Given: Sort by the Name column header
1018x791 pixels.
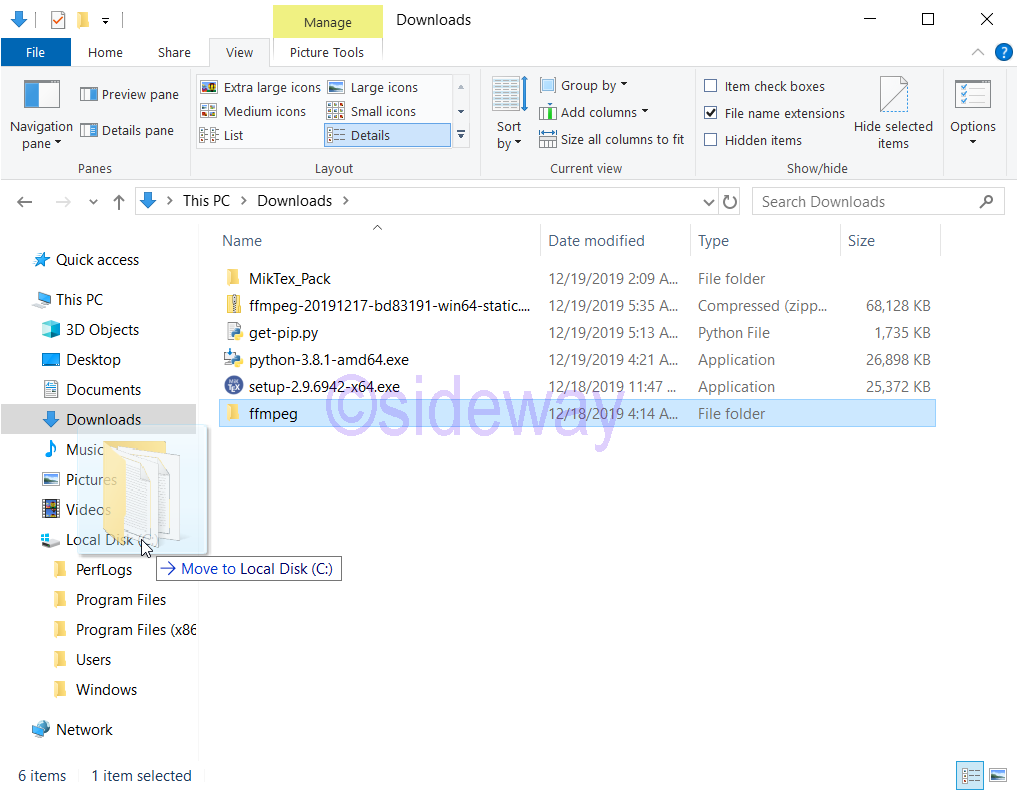Looking at the screenshot, I should coord(377,240).
